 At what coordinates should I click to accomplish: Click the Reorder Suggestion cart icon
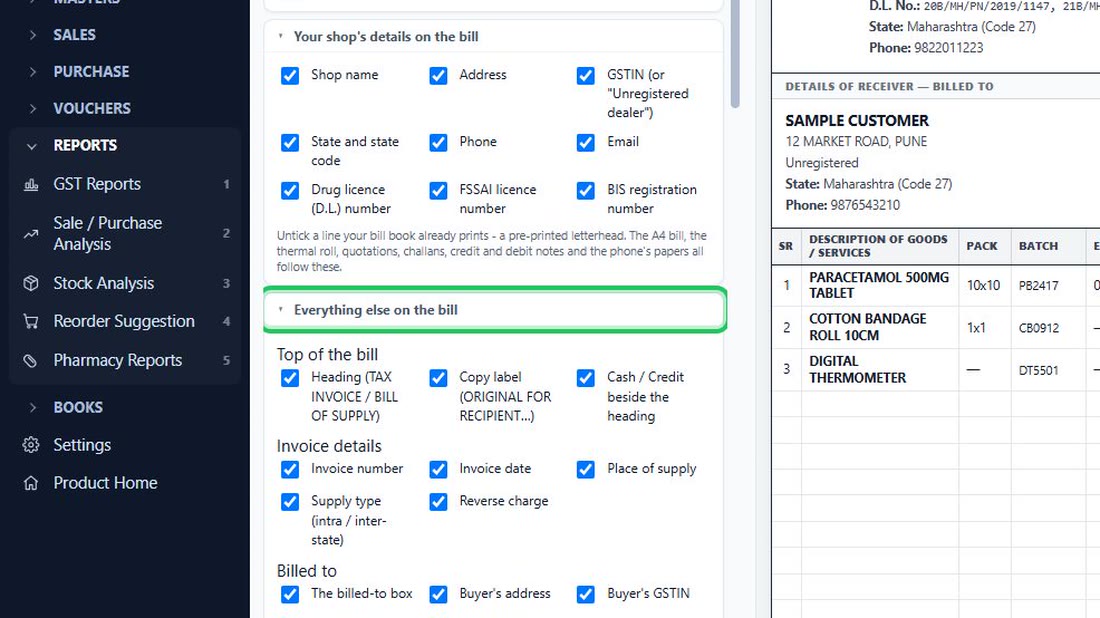click(x=31, y=321)
